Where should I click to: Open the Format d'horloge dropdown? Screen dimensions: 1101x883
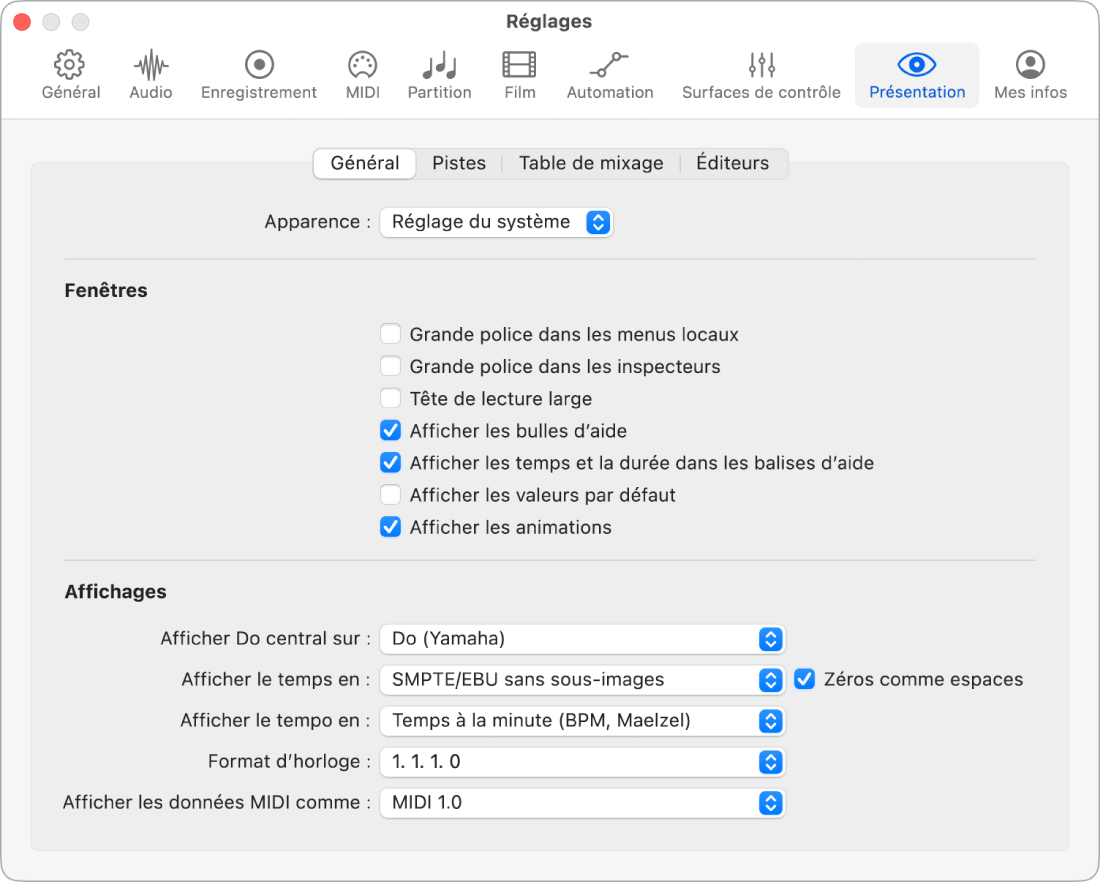click(582, 762)
